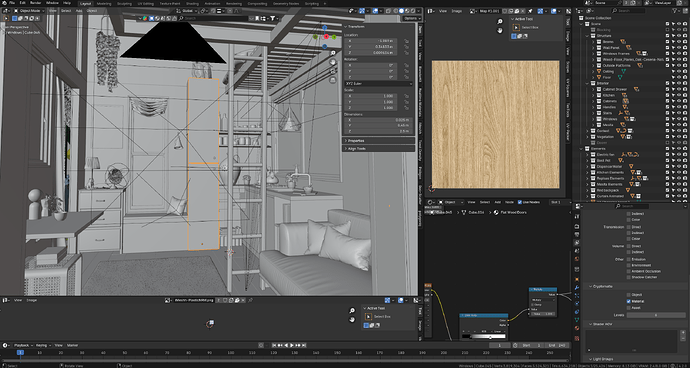Open the View Layer properties tab icon

[x=577, y=243]
